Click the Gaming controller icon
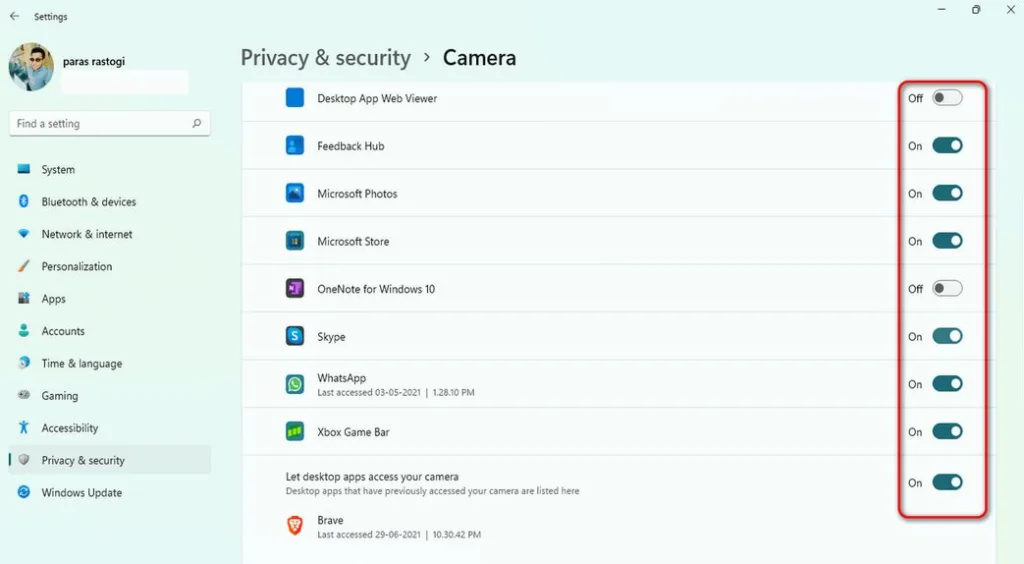The width and height of the screenshot is (1024, 564). point(24,395)
